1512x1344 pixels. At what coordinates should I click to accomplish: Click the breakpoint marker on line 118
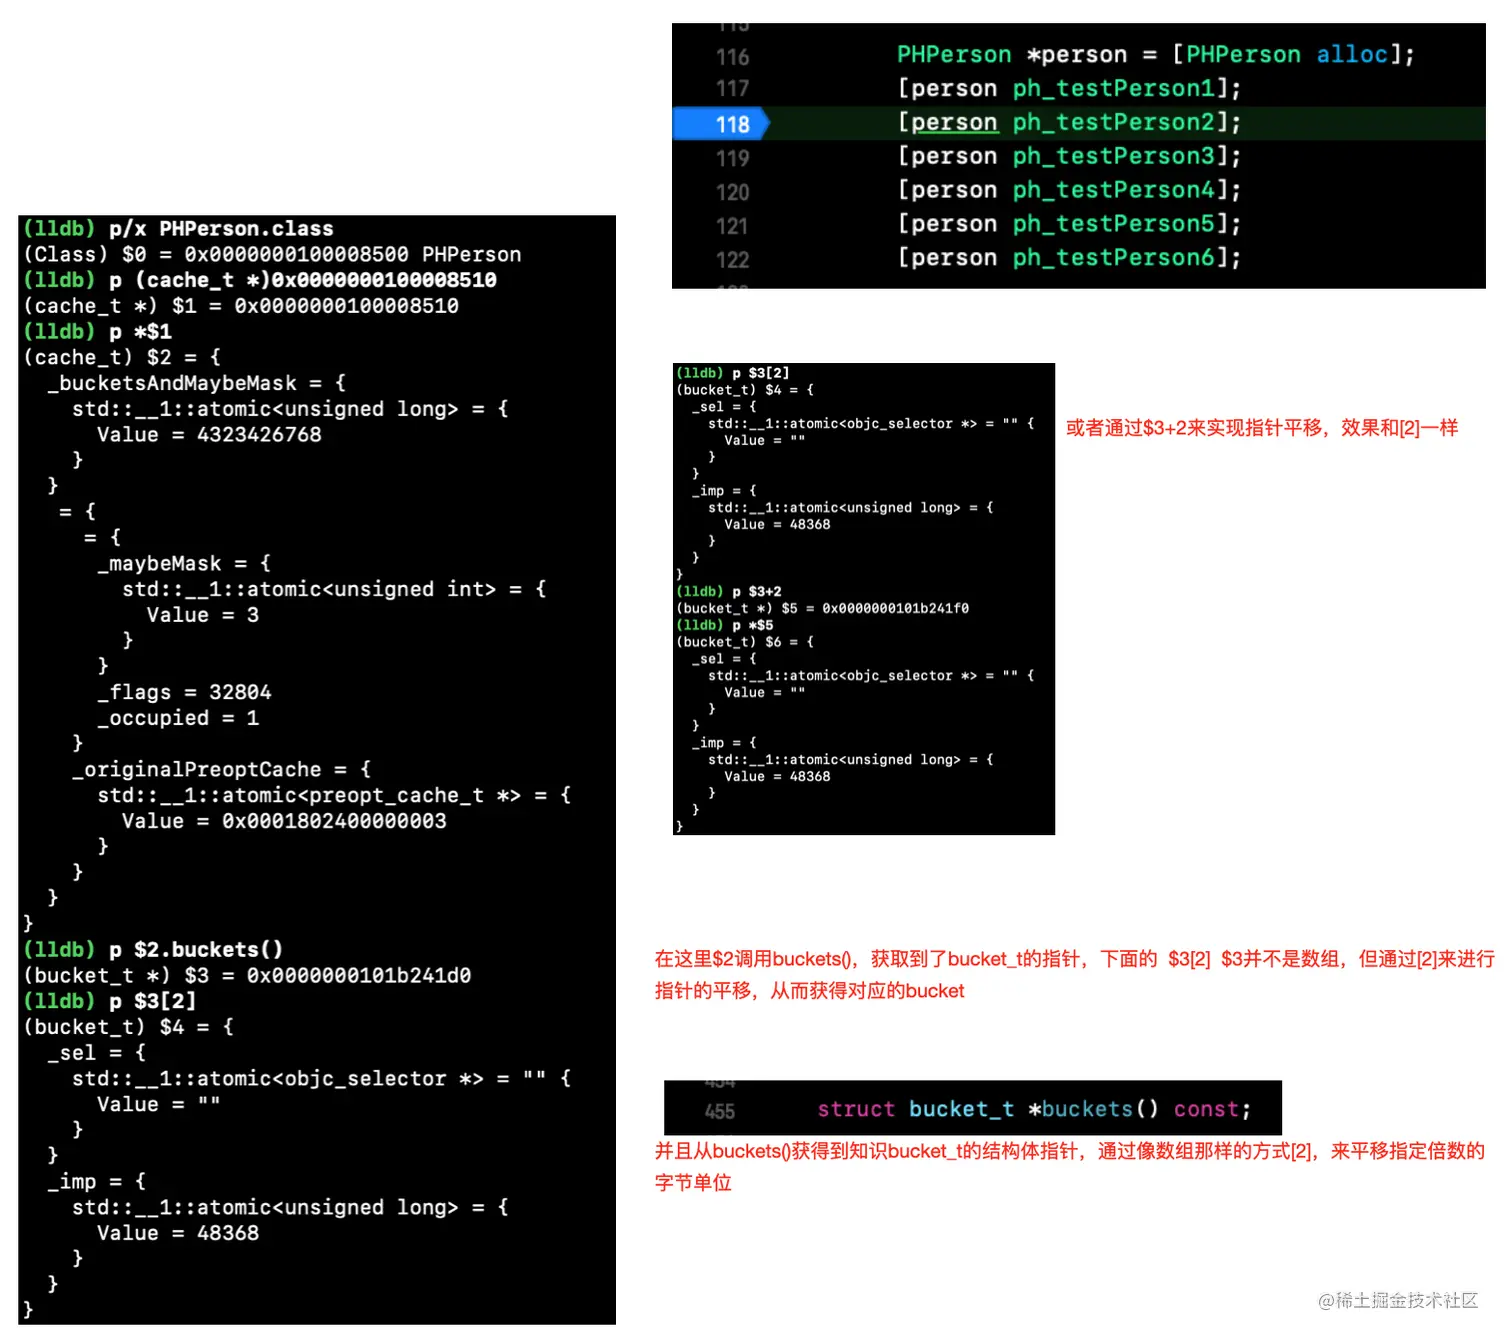[721, 124]
